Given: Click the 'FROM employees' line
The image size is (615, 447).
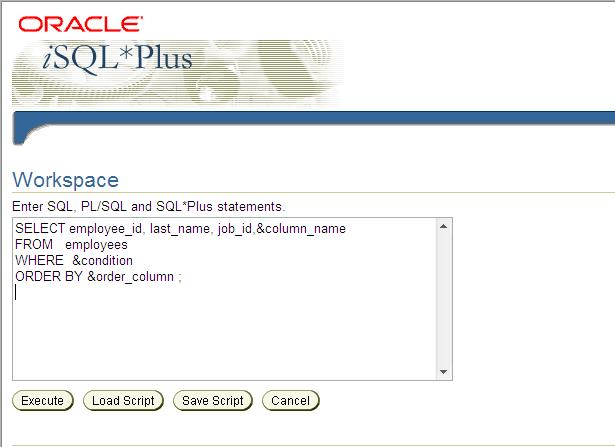Looking at the screenshot, I should [x=71, y=245].
